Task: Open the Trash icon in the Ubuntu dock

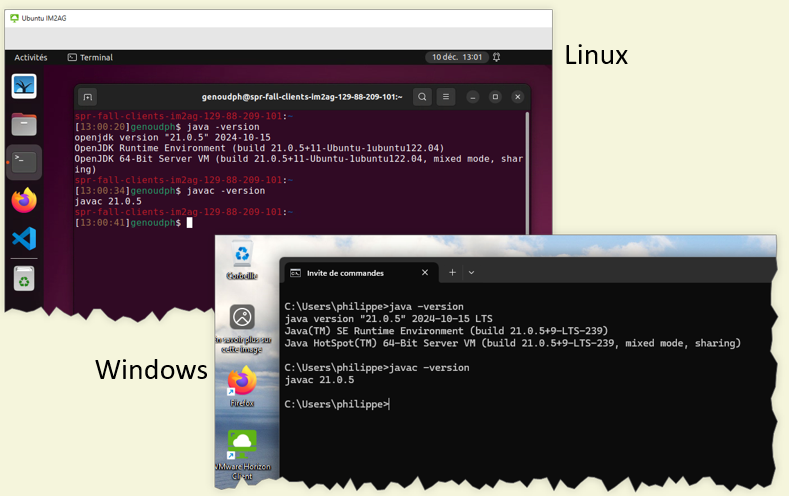Action: pyautogui.click(x=24, y=280)
